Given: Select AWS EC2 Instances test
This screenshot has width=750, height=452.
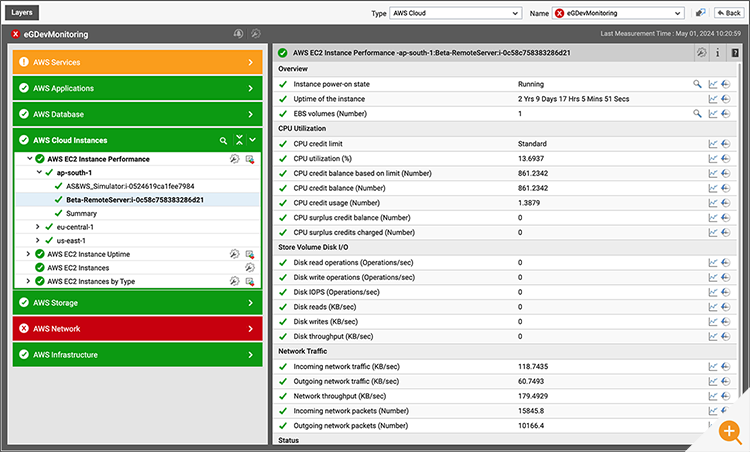Looking at the screenshot, I should point(78,268).
